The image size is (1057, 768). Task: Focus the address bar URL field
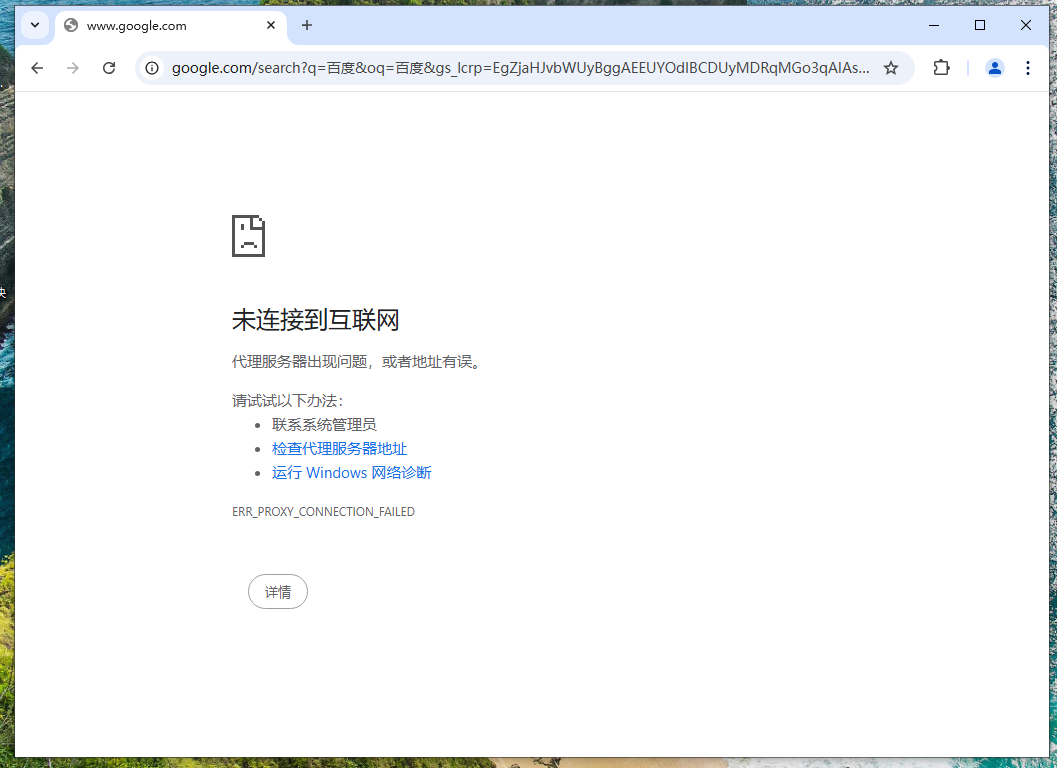(x=520, y=68)
